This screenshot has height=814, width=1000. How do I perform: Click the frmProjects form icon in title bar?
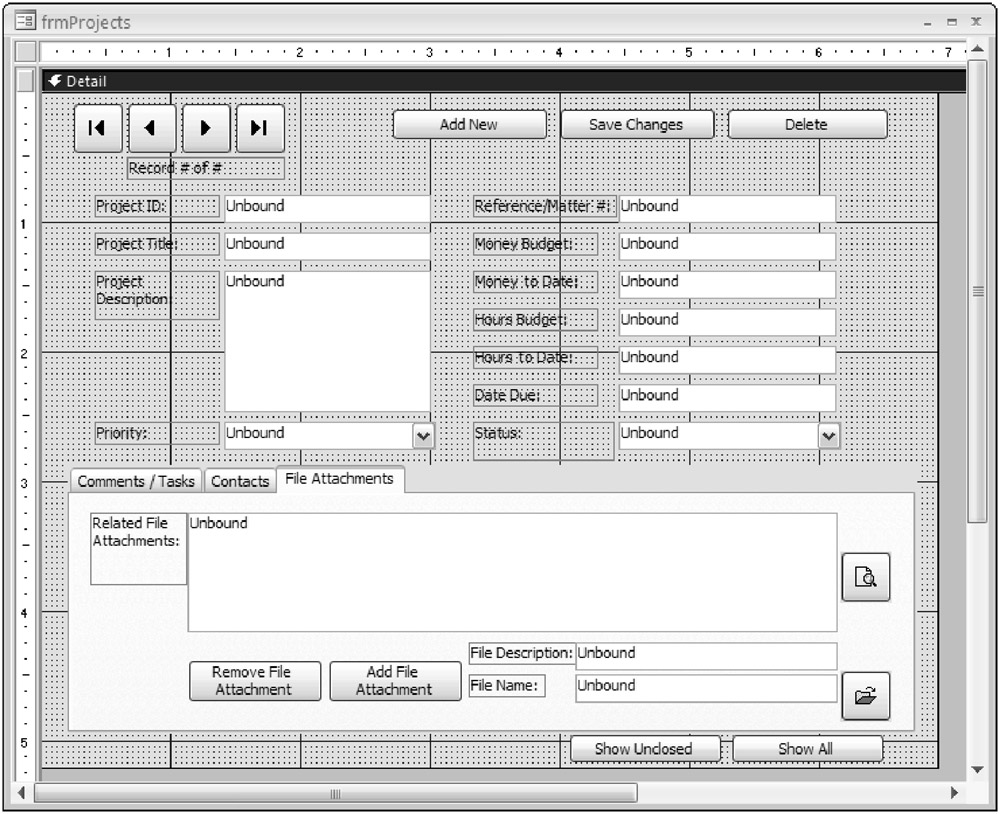tap(26, 22)
